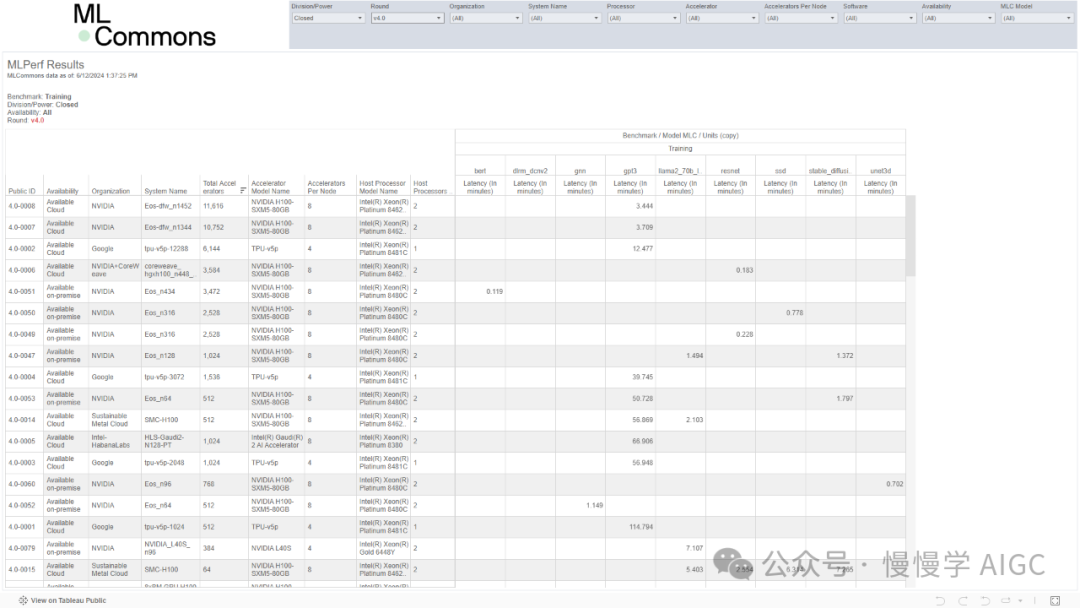
Task: Select the NVIDIA+CoreWeave organization cell
Action: 115,270
